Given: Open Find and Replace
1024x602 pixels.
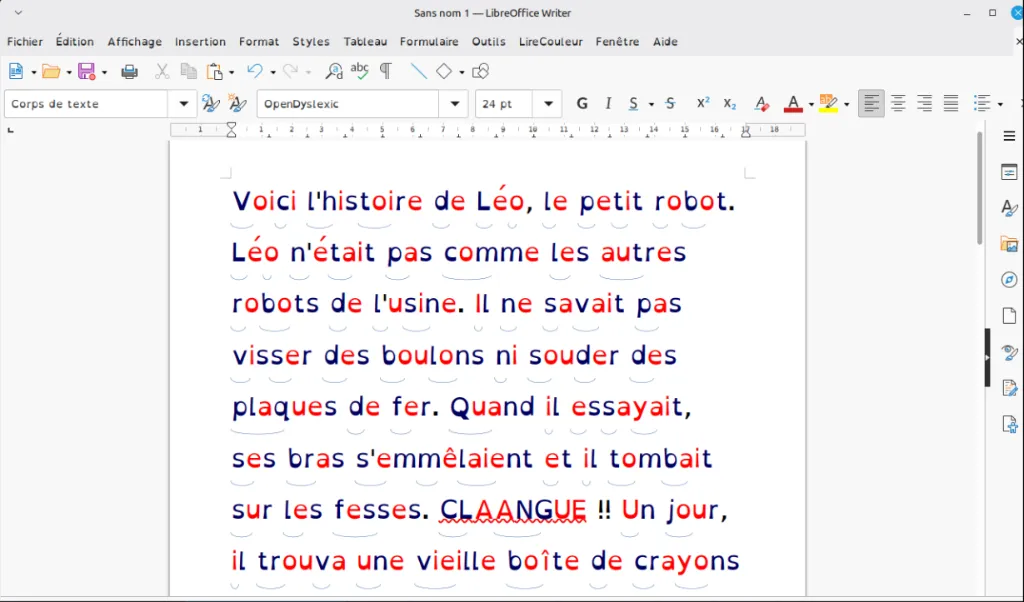Looking at the screenshot, I should [334, 71].
